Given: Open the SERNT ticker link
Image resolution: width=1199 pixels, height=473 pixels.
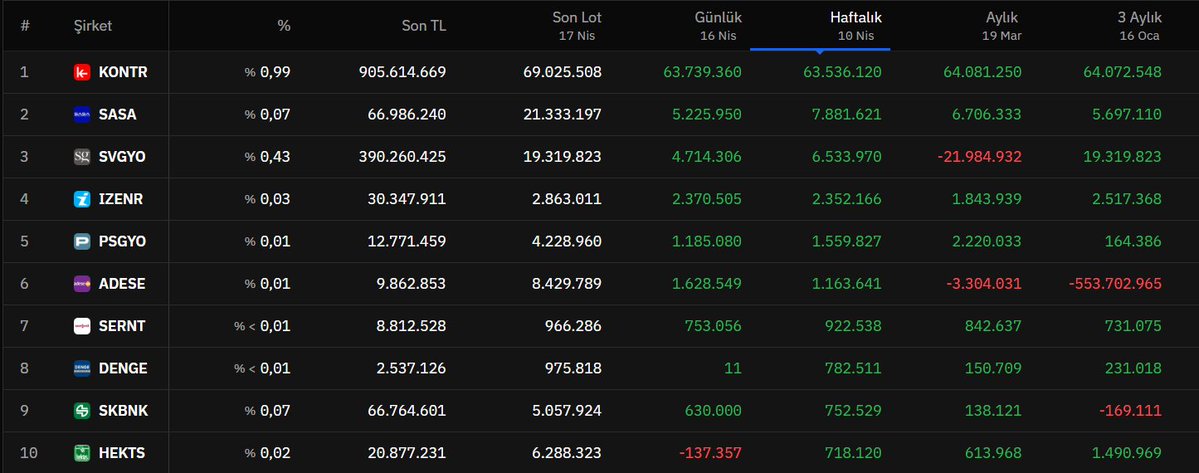Looking at the screenshot, I should pos(122,326).
